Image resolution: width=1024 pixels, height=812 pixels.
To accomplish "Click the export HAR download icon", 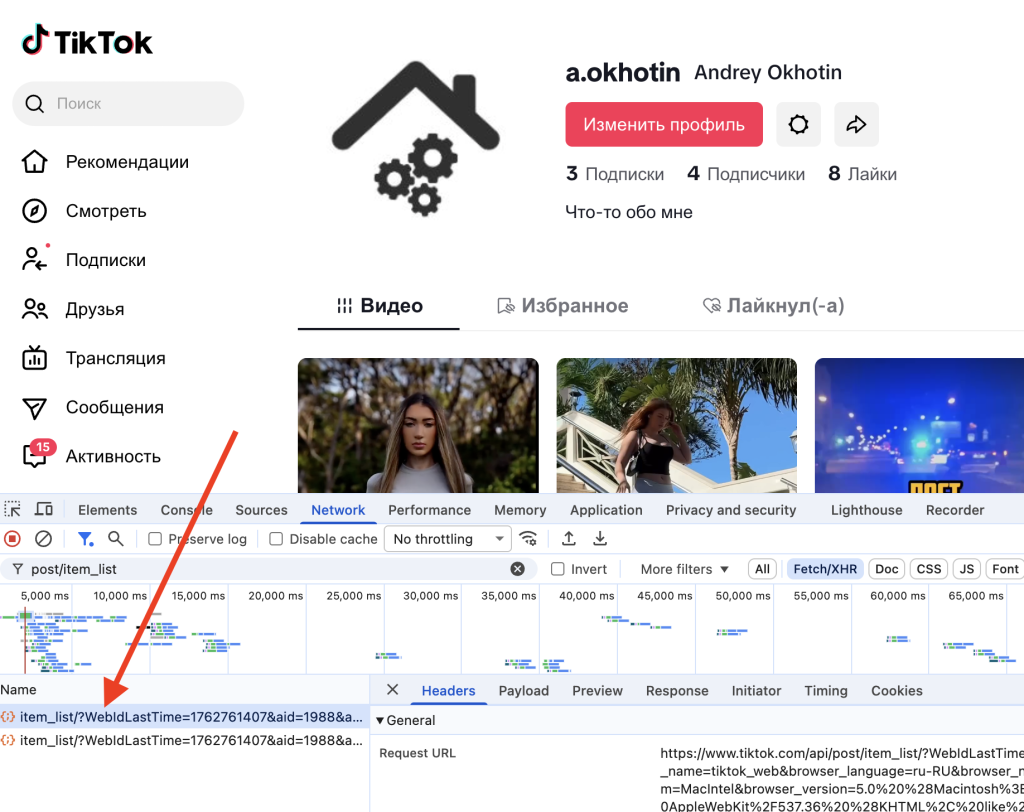I will pyautogui.click(x=600, y=539).
